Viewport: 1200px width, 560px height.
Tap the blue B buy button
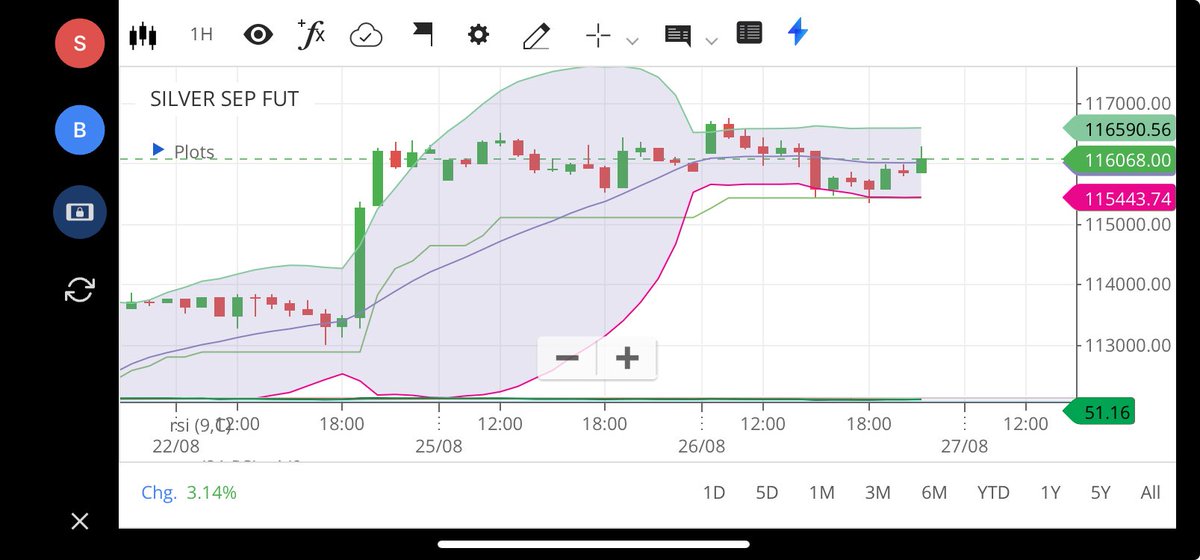79,129
